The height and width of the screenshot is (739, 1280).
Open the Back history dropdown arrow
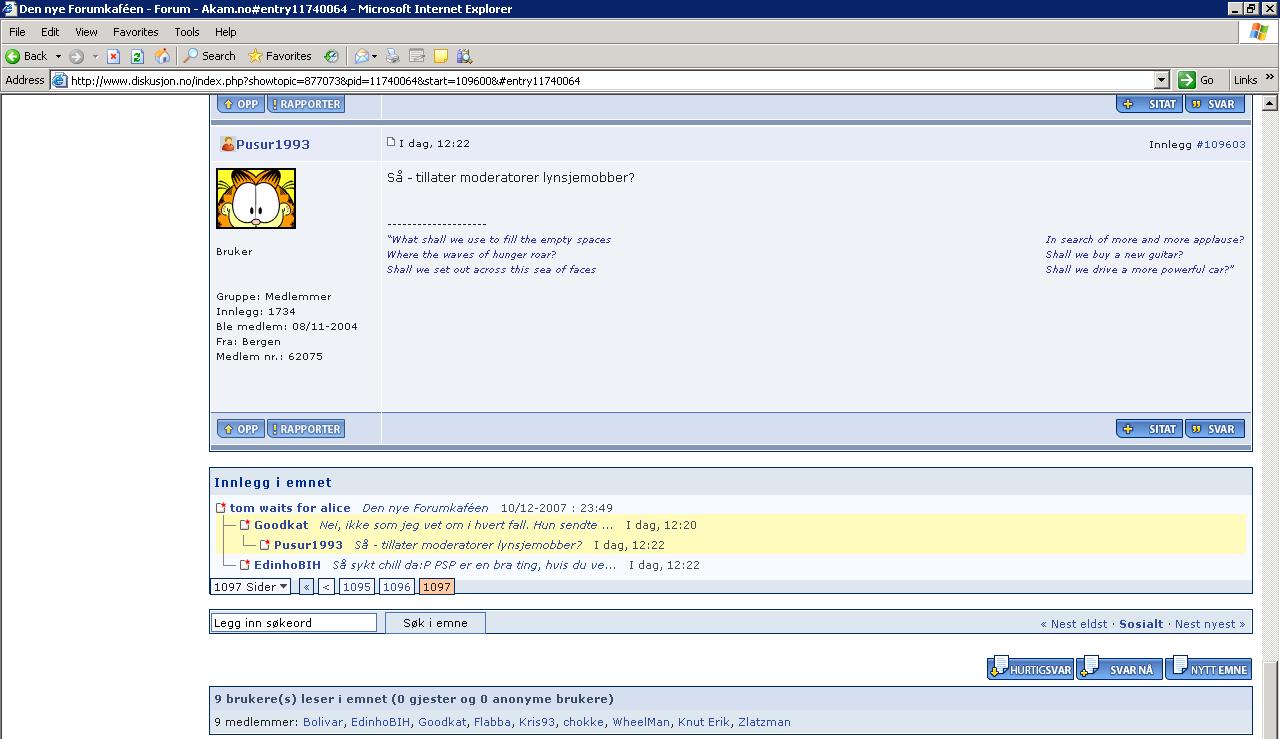point(58,56)
